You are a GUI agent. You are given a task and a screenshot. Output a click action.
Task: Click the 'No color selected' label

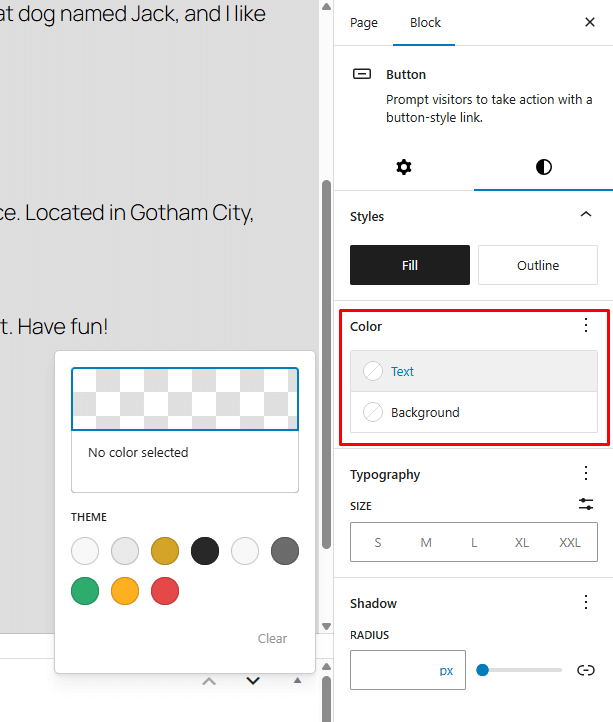138,452
